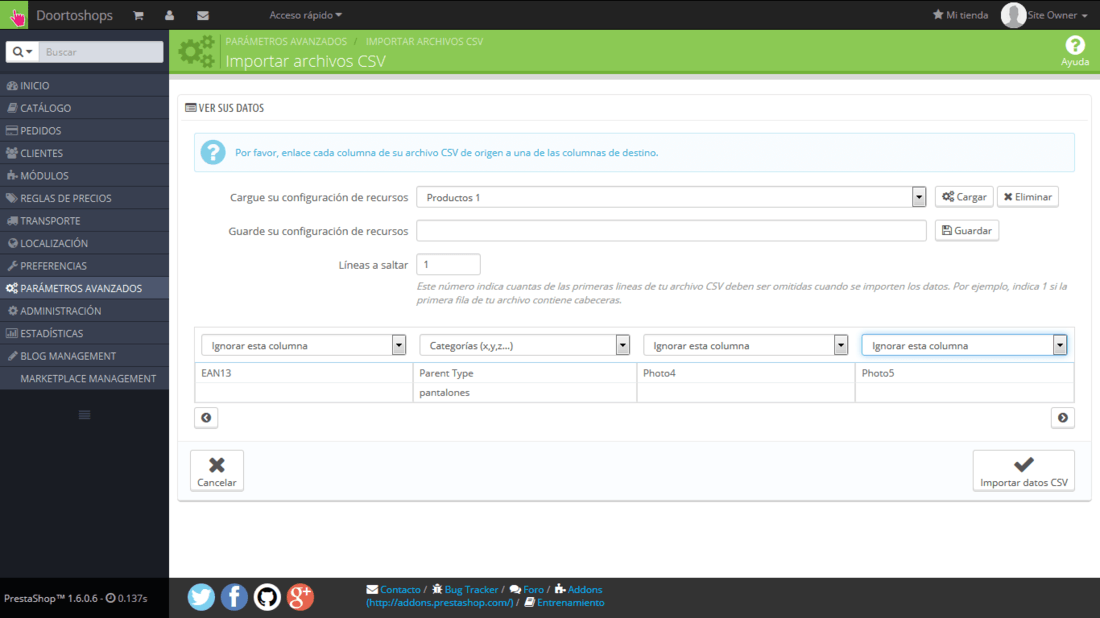Click the pantalones table cell

coord(525,393)
